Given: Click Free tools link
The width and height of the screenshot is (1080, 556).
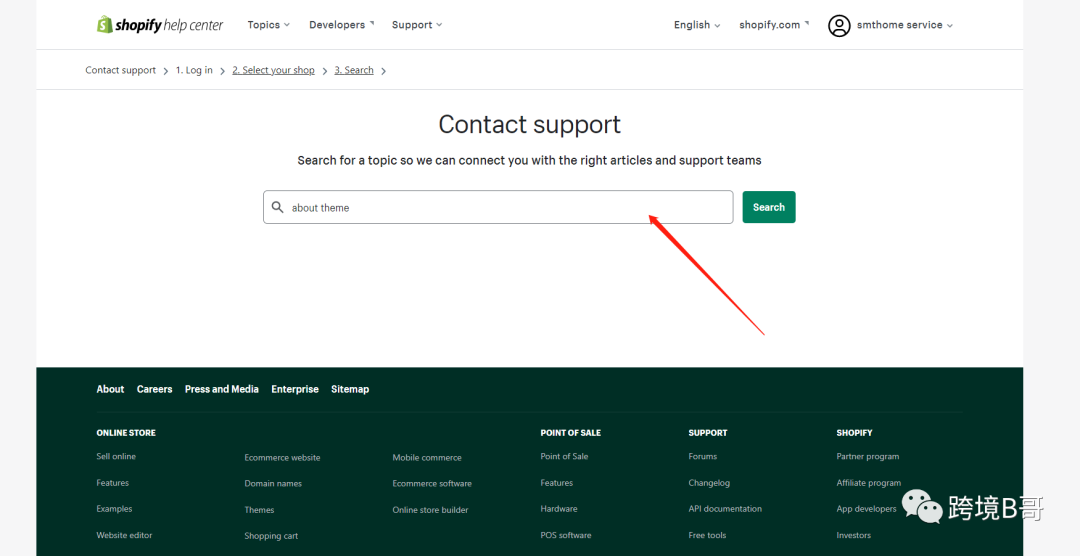Looking at the screenshot, I should (707, 535).
